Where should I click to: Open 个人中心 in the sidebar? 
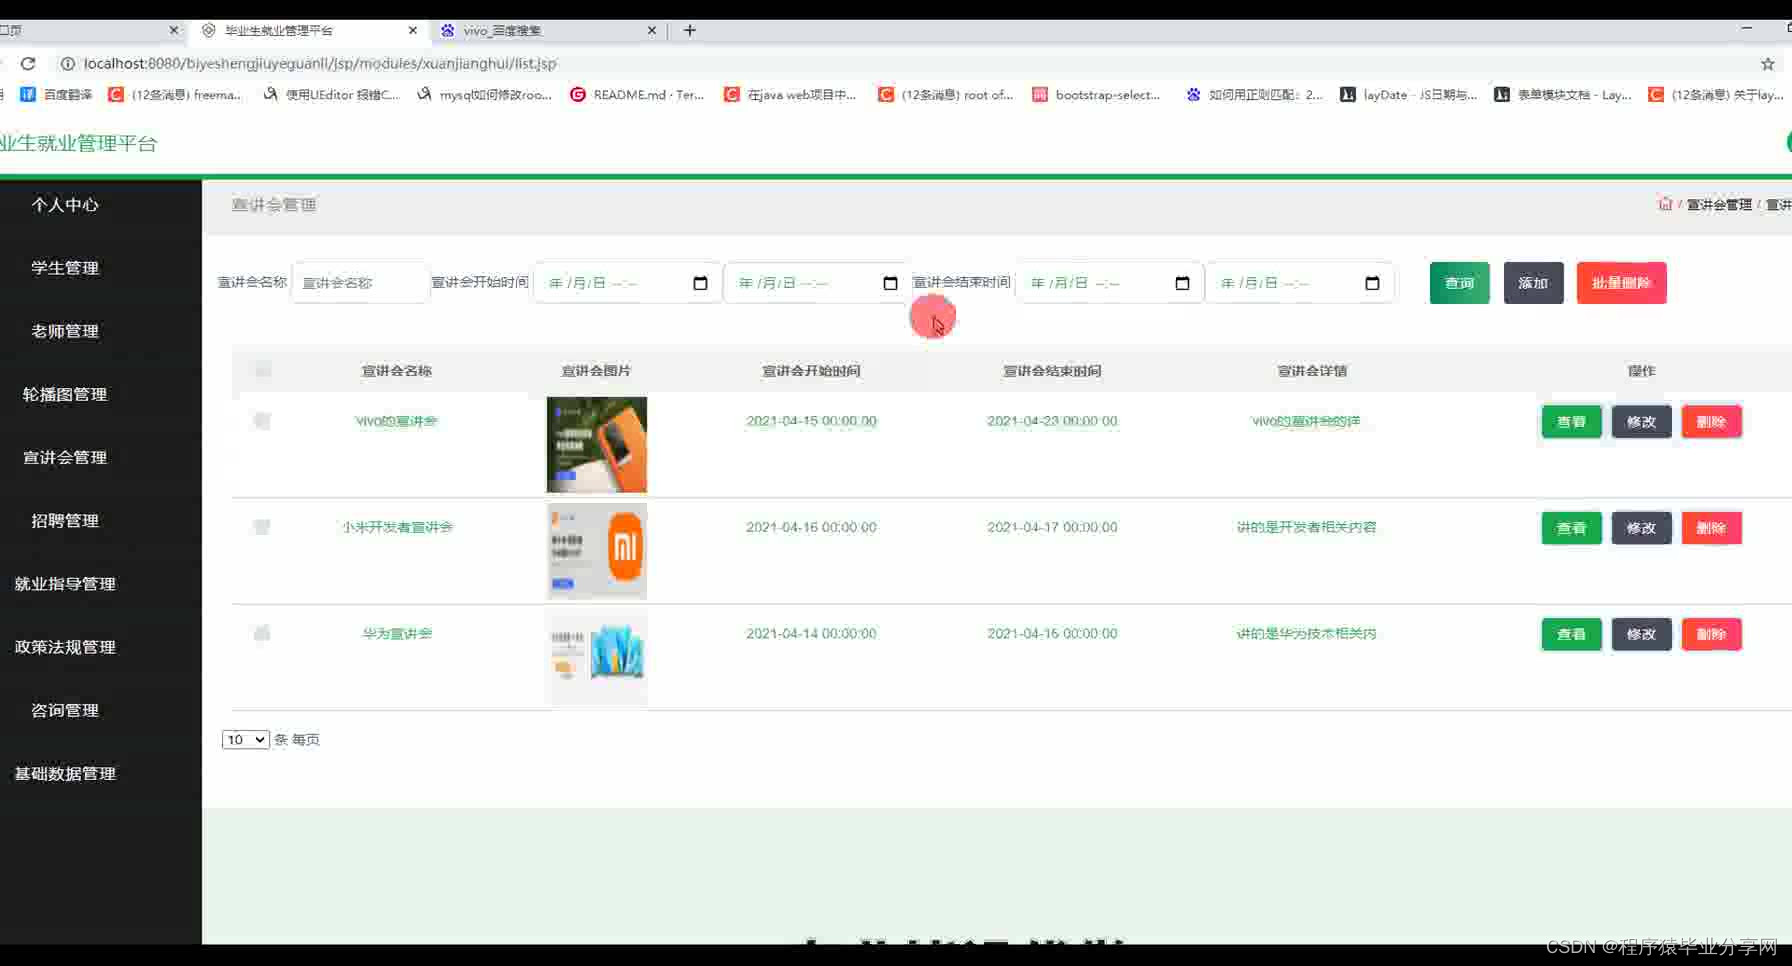point(65,205)
